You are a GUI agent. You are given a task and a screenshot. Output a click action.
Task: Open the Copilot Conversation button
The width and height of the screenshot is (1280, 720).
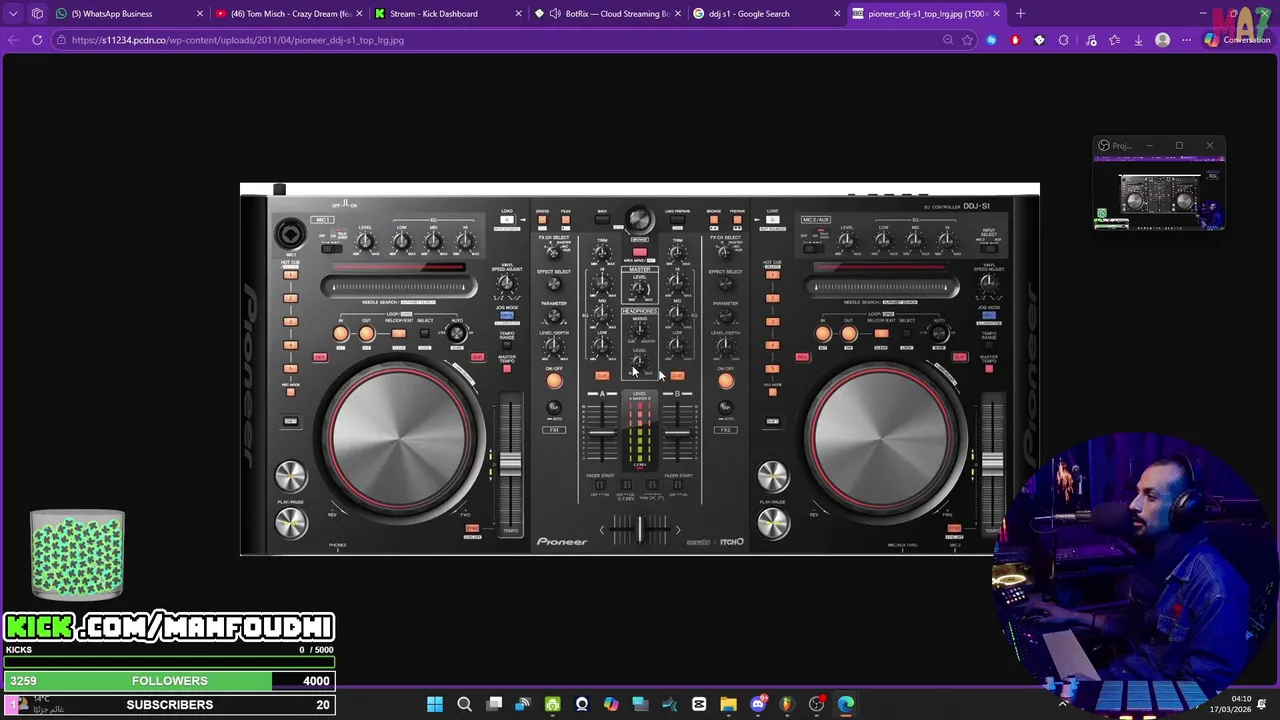point(1237,40)
